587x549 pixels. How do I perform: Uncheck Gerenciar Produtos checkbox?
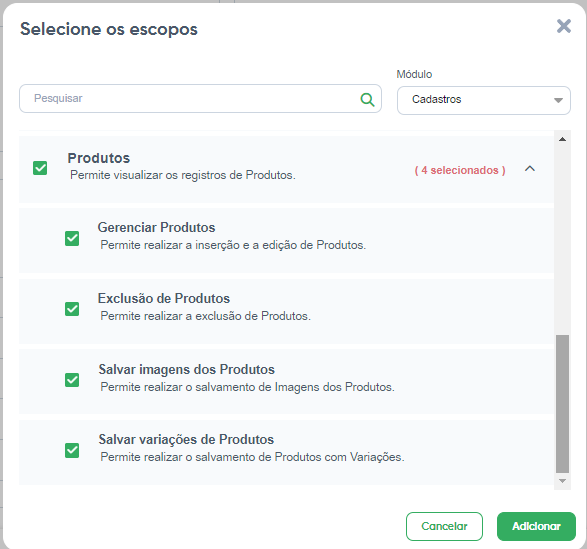[72, 238]
